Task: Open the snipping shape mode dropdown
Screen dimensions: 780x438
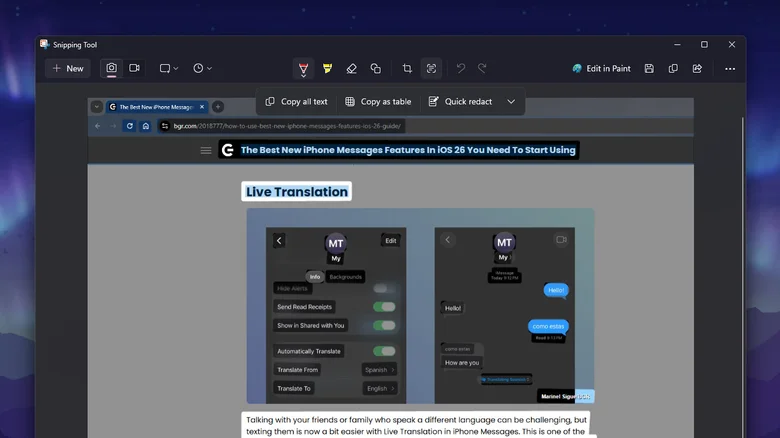Action: click(169, 68)
